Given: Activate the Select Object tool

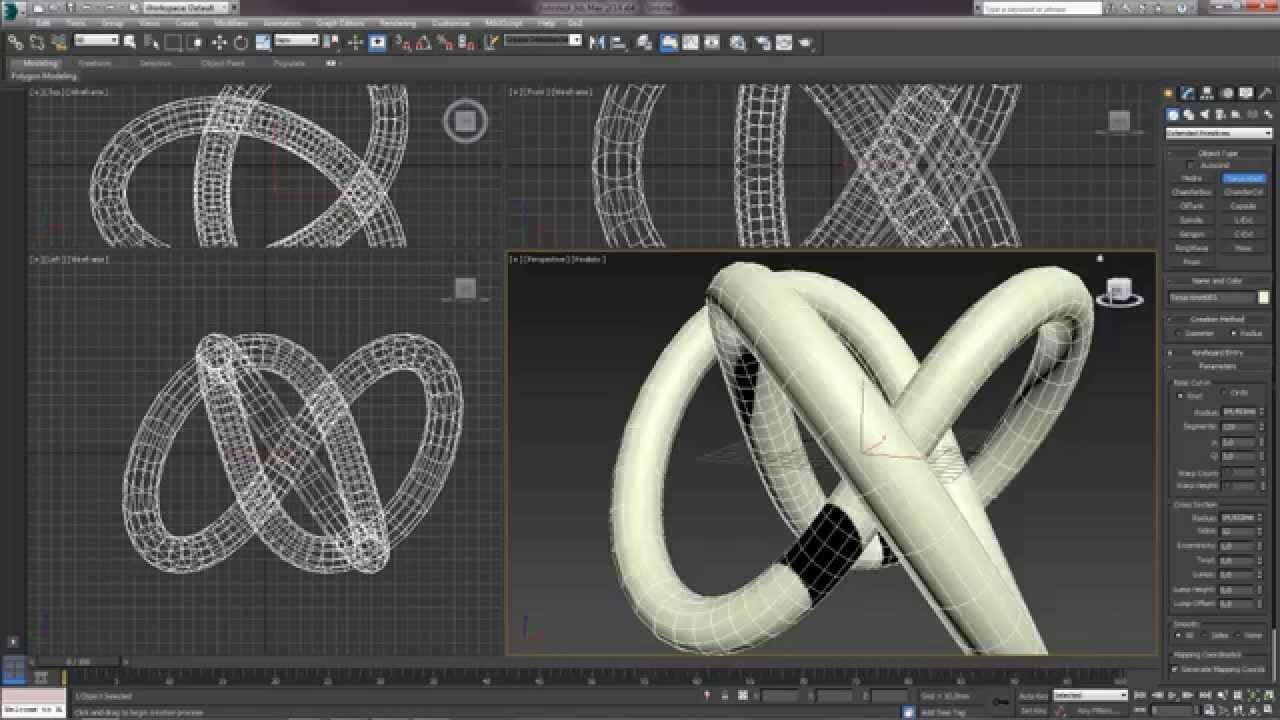Looking at the screenshot, I should (129, 42).
